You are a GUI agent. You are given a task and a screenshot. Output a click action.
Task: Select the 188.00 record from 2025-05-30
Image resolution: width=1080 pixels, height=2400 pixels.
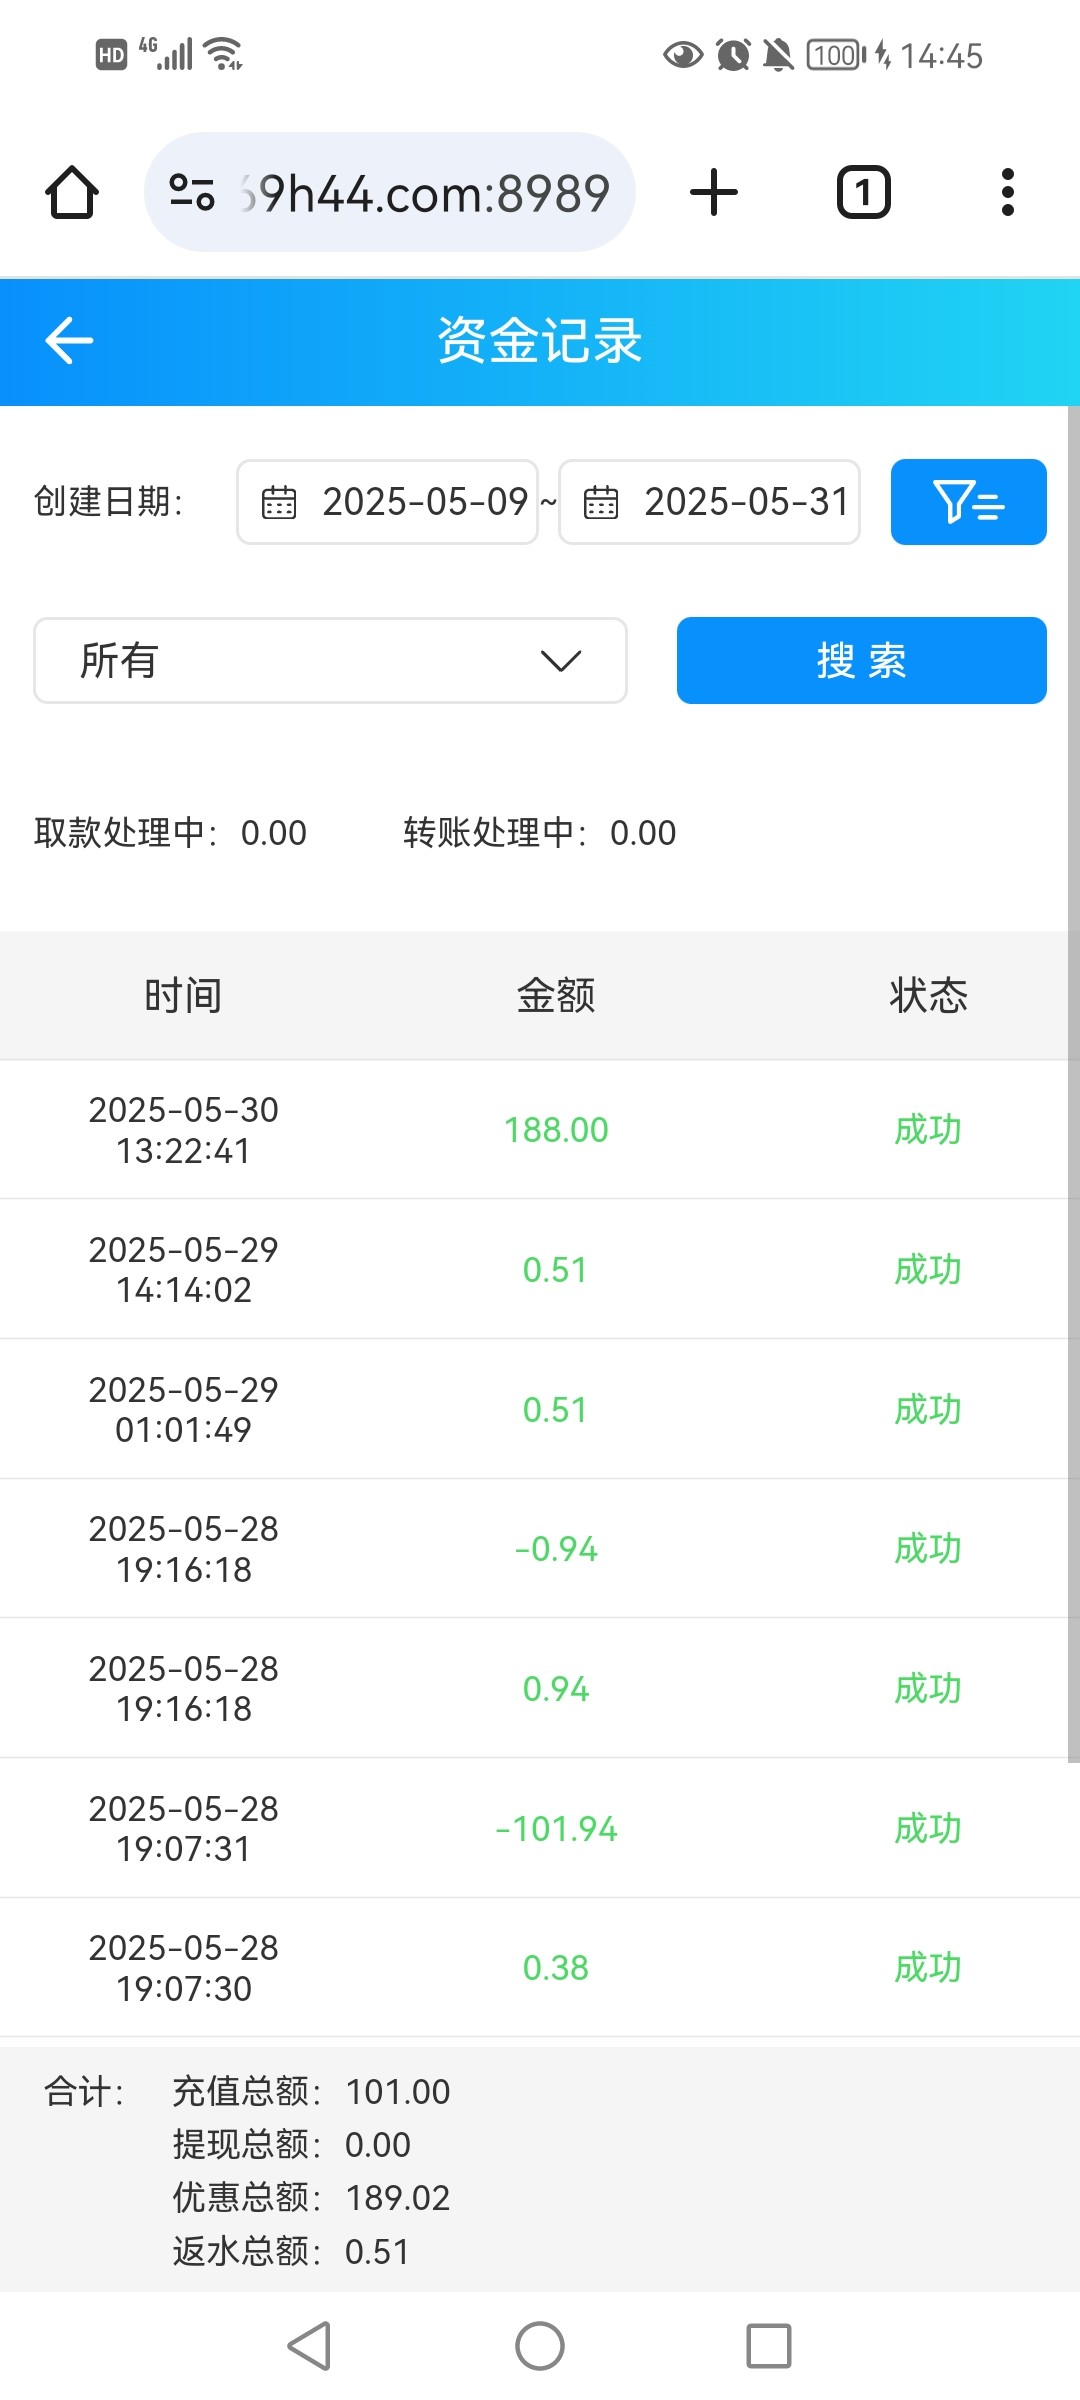tap(555, 1130)
